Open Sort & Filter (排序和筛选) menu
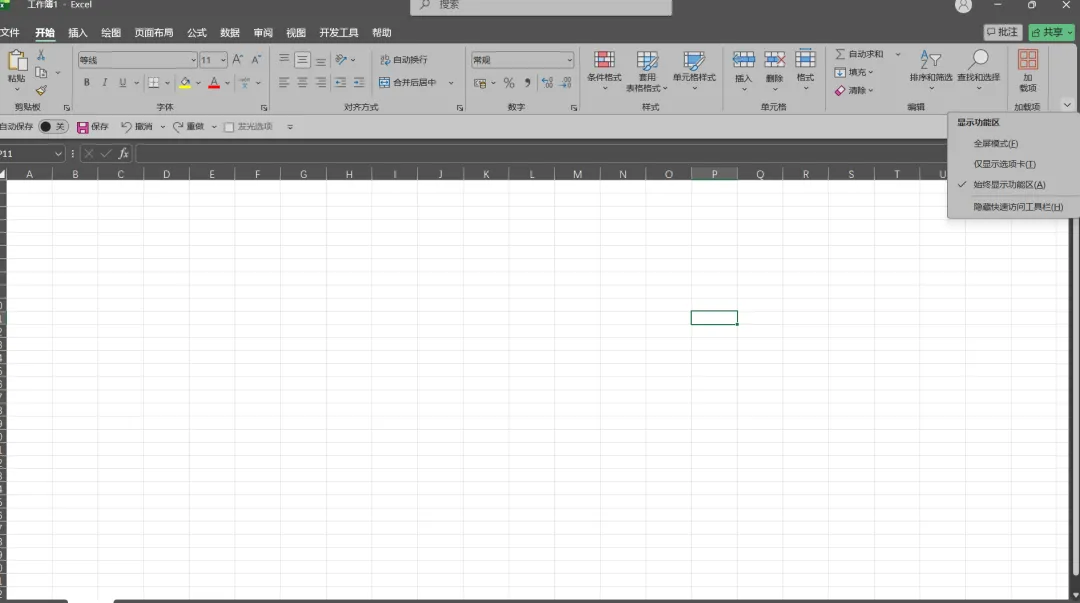The image size is (1080, 603). pyautogui.click(x=931, y=69)
